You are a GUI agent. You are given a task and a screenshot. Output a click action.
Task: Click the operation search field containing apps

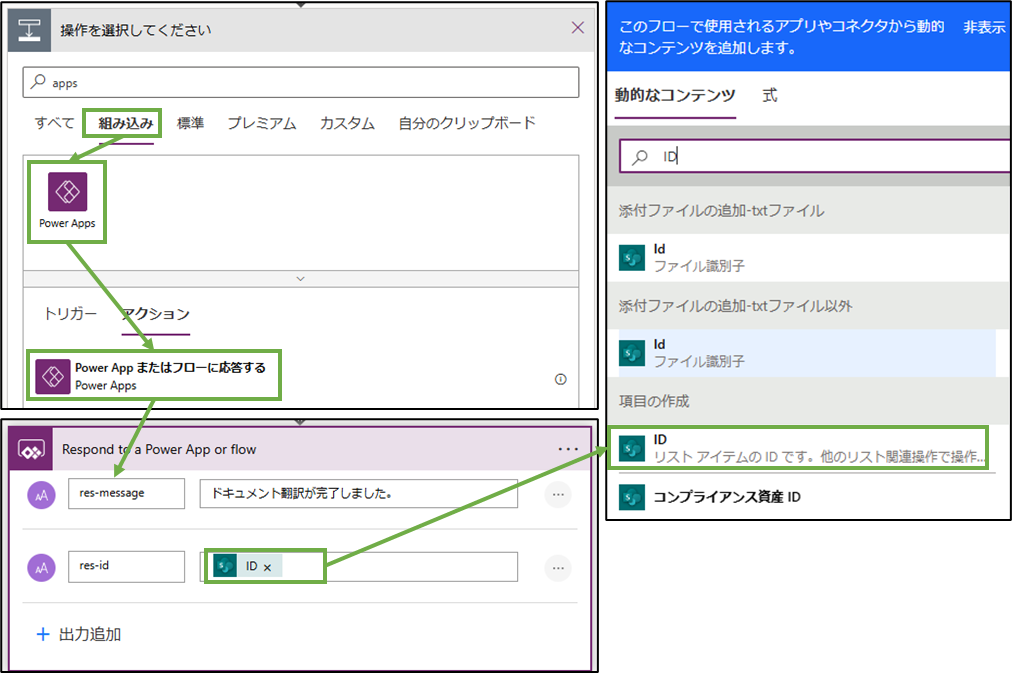click(x=301, y=82)
